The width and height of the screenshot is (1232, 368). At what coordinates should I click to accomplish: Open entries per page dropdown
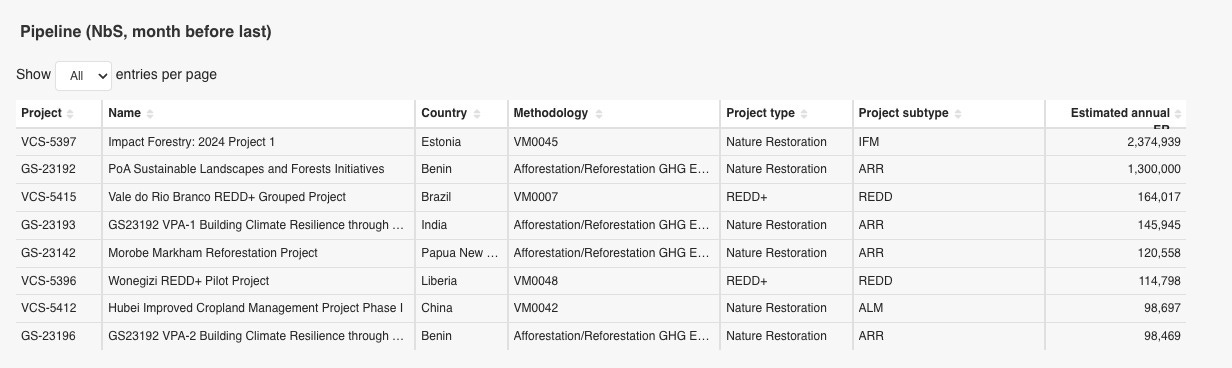point(83,75)
